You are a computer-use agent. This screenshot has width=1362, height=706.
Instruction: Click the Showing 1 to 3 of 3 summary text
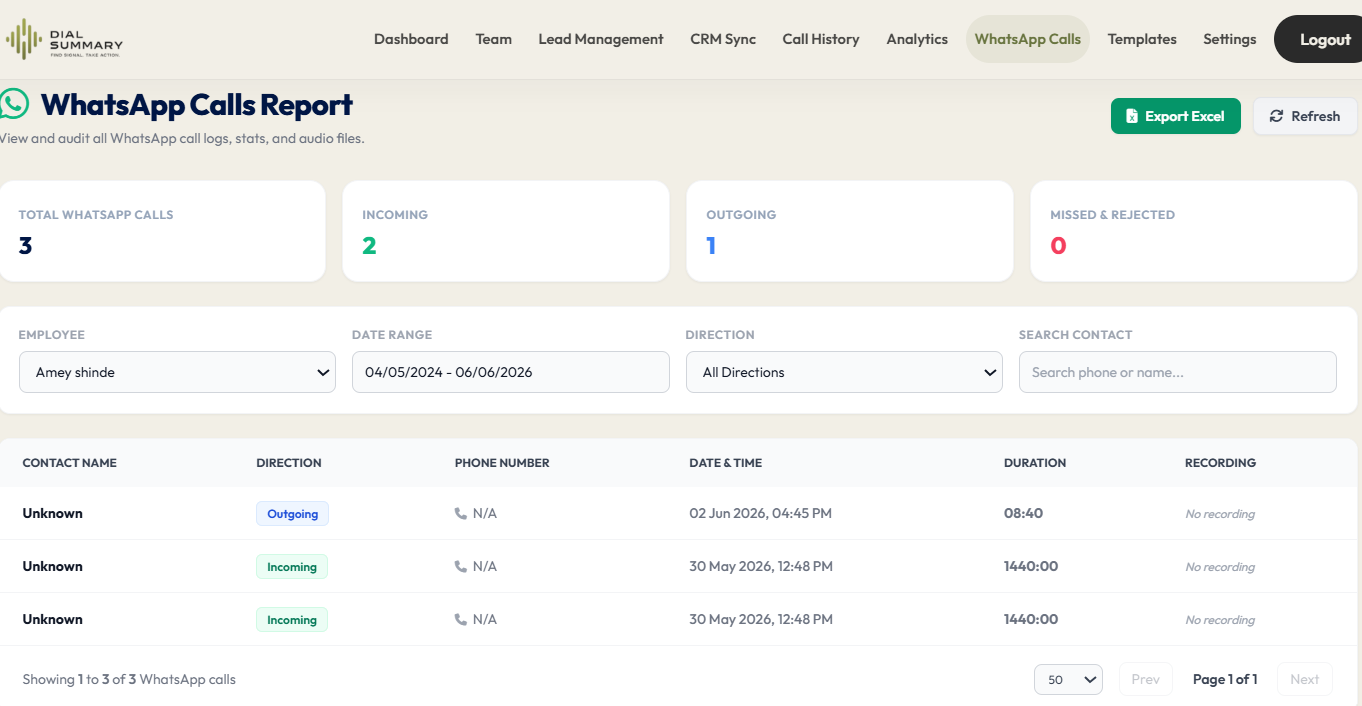[x=129, y=679]
